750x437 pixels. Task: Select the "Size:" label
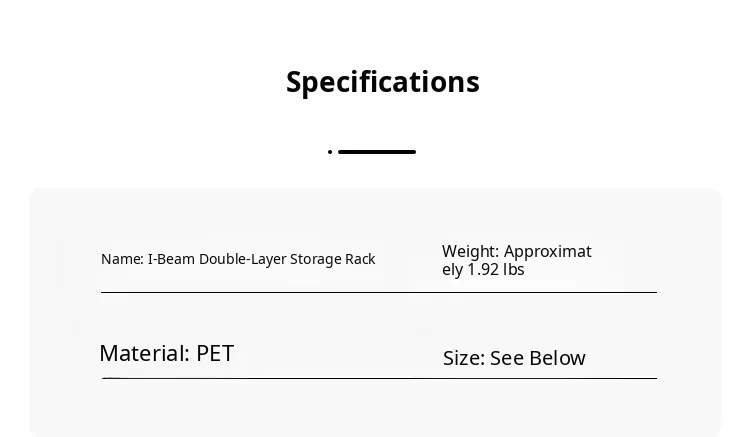(x=463, y=358)
